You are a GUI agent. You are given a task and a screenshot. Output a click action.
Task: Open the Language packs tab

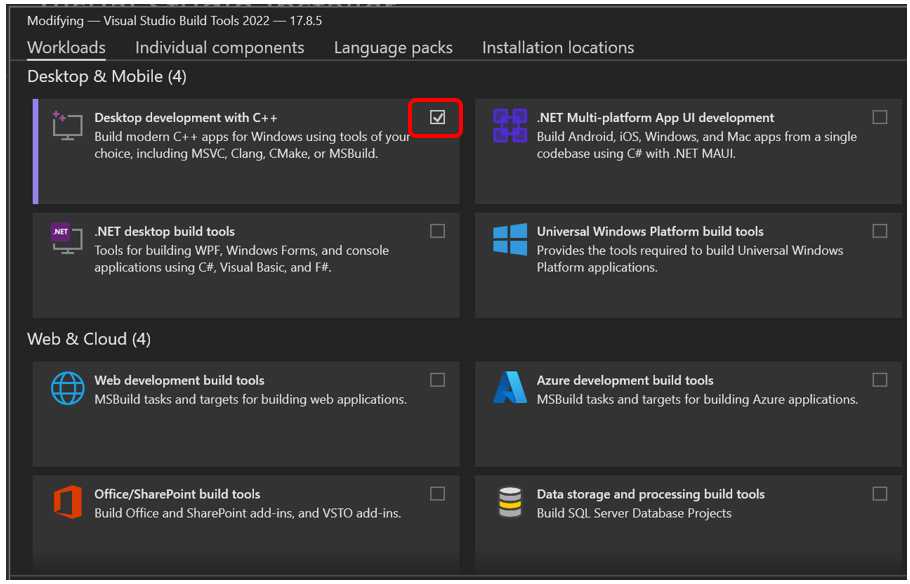(393, 47)
